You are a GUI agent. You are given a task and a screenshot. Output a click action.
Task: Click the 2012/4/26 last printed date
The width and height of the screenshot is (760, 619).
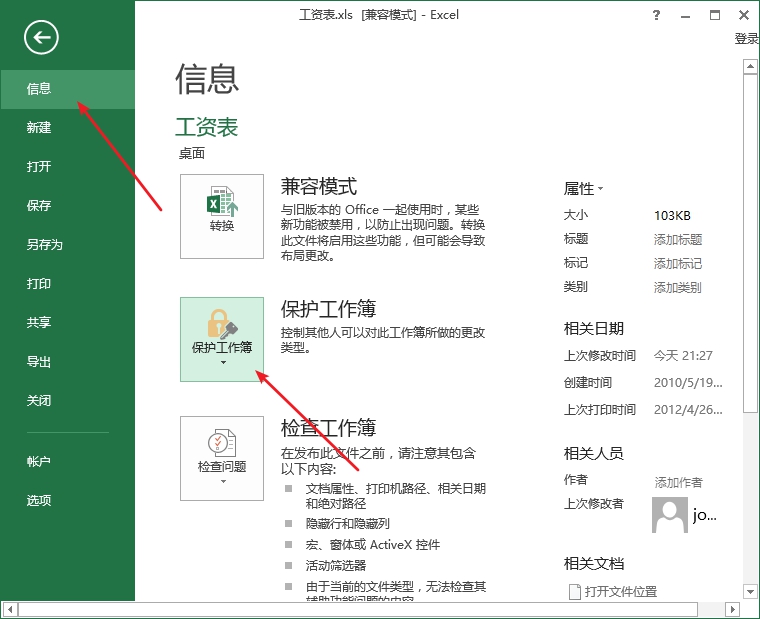[688, 410]
